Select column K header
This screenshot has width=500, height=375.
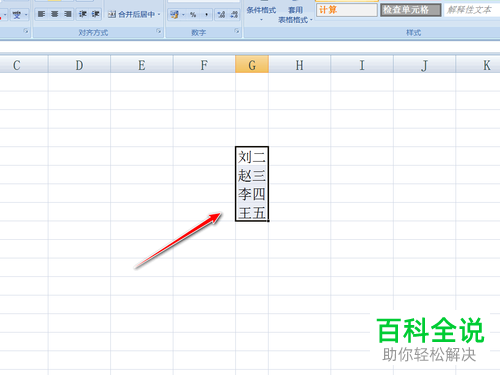click(x=478, y=65)
